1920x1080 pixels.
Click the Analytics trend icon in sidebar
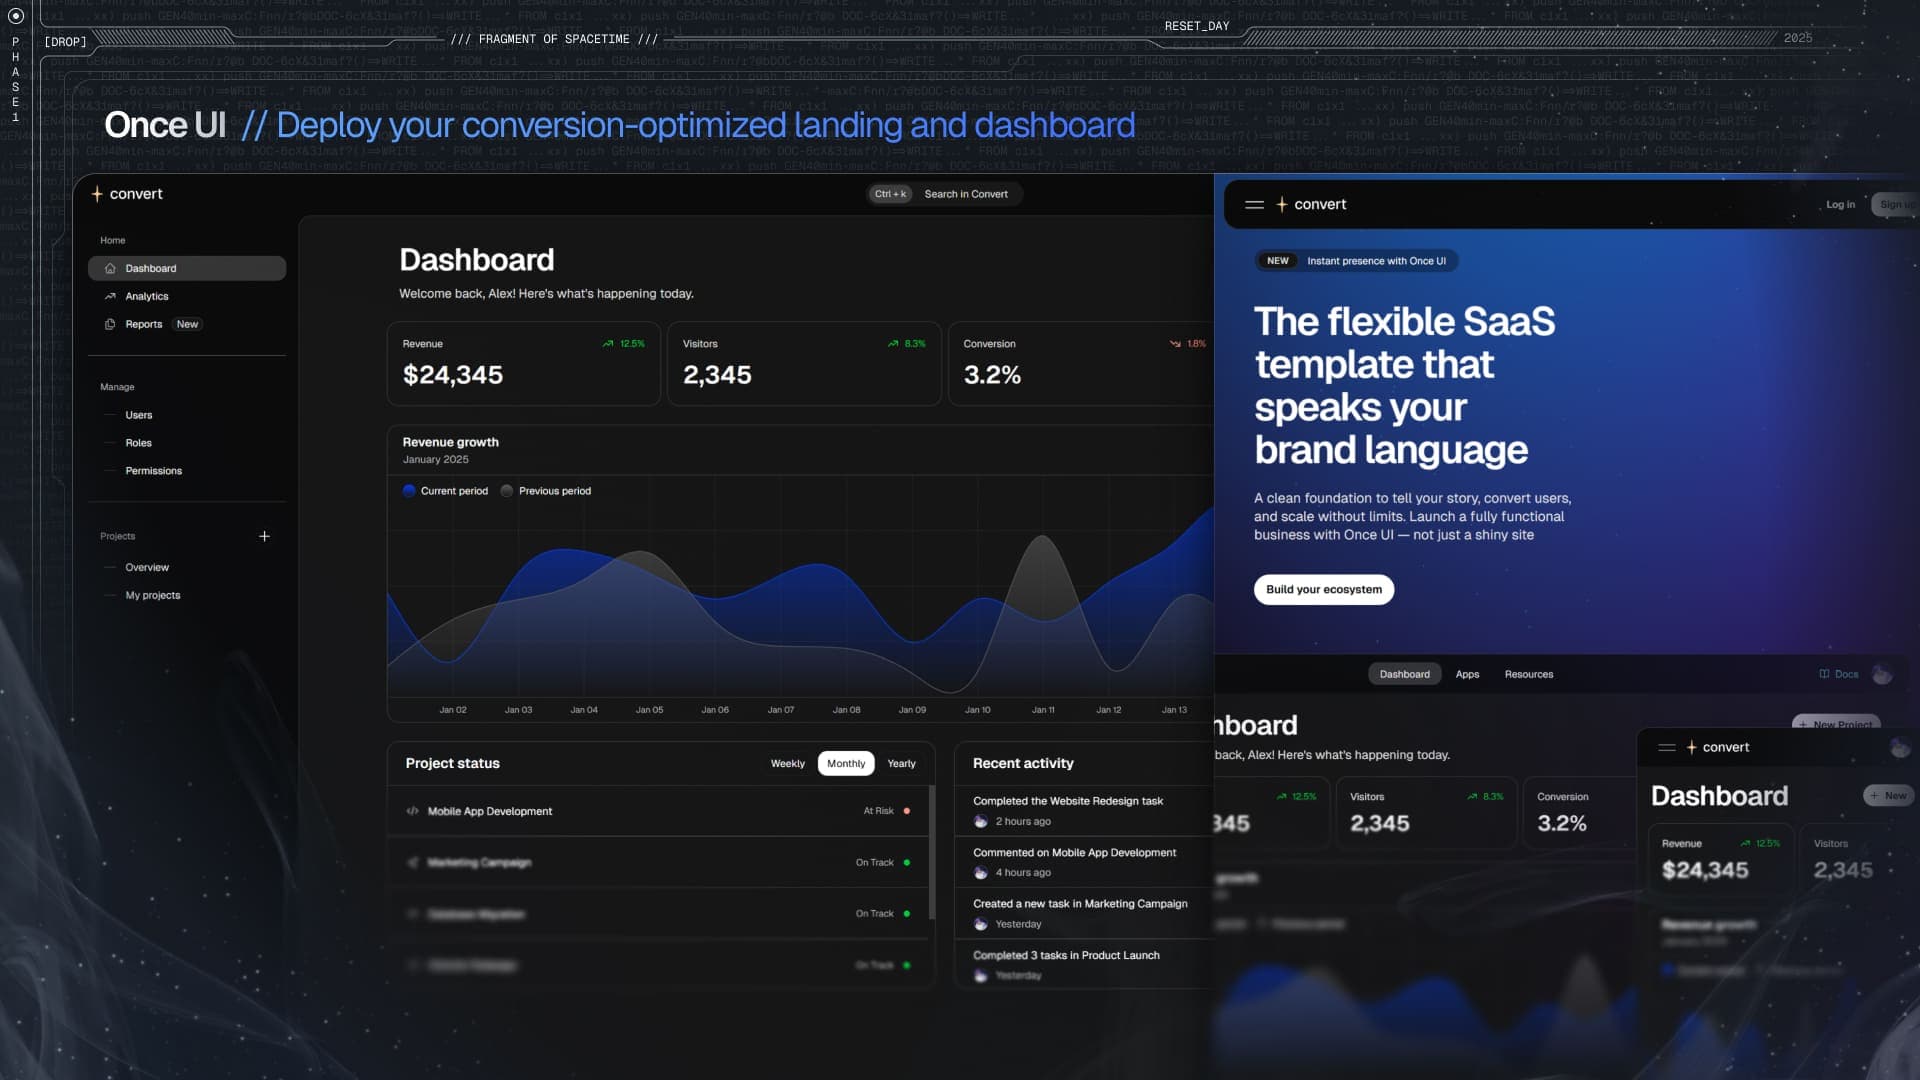point(110,296)
